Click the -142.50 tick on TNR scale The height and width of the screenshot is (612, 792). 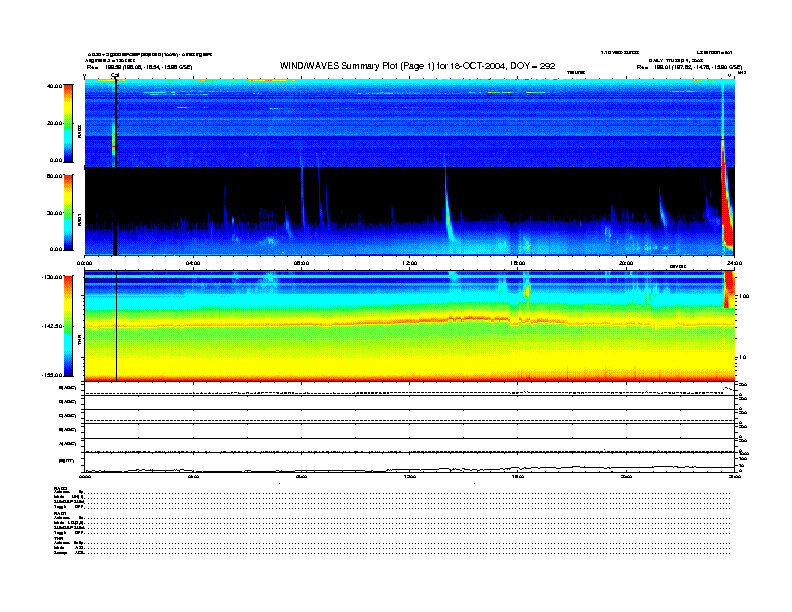(x=52, y=326)
